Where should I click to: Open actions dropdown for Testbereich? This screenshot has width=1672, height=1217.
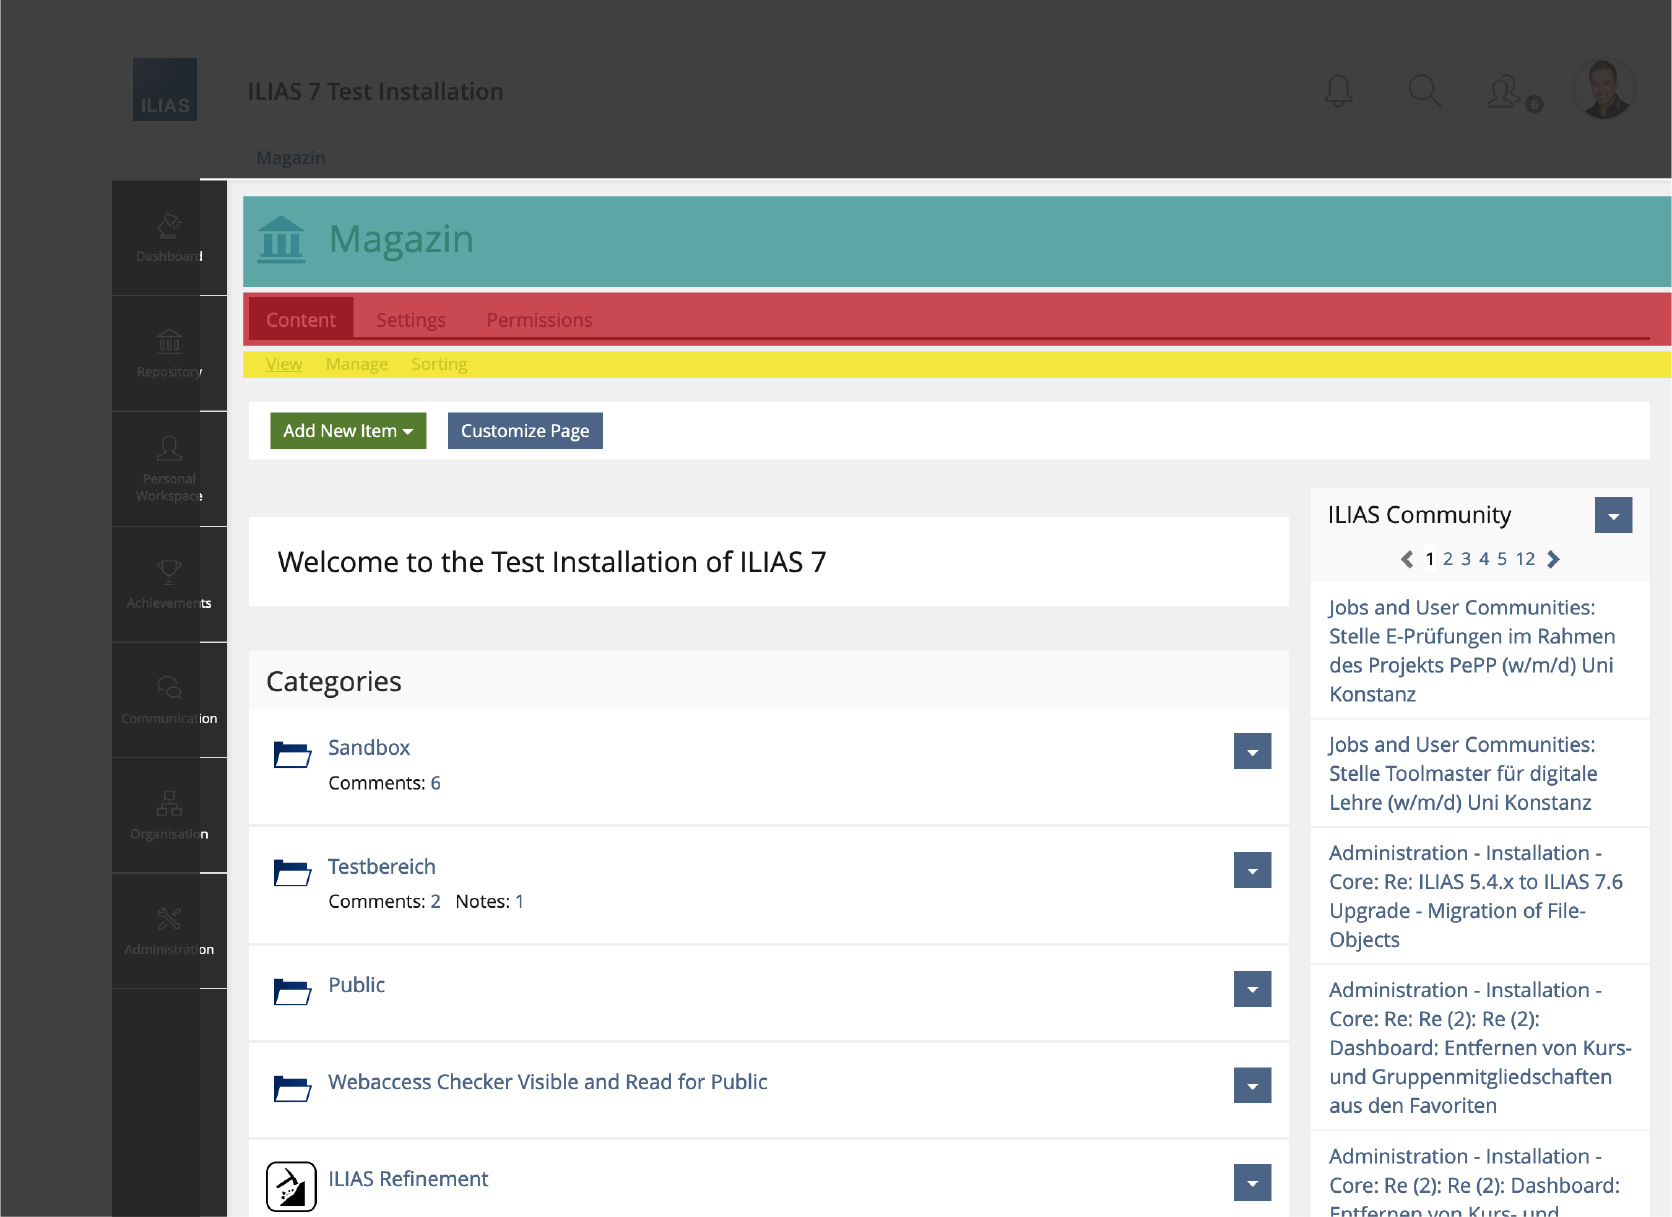(1252, 870)
